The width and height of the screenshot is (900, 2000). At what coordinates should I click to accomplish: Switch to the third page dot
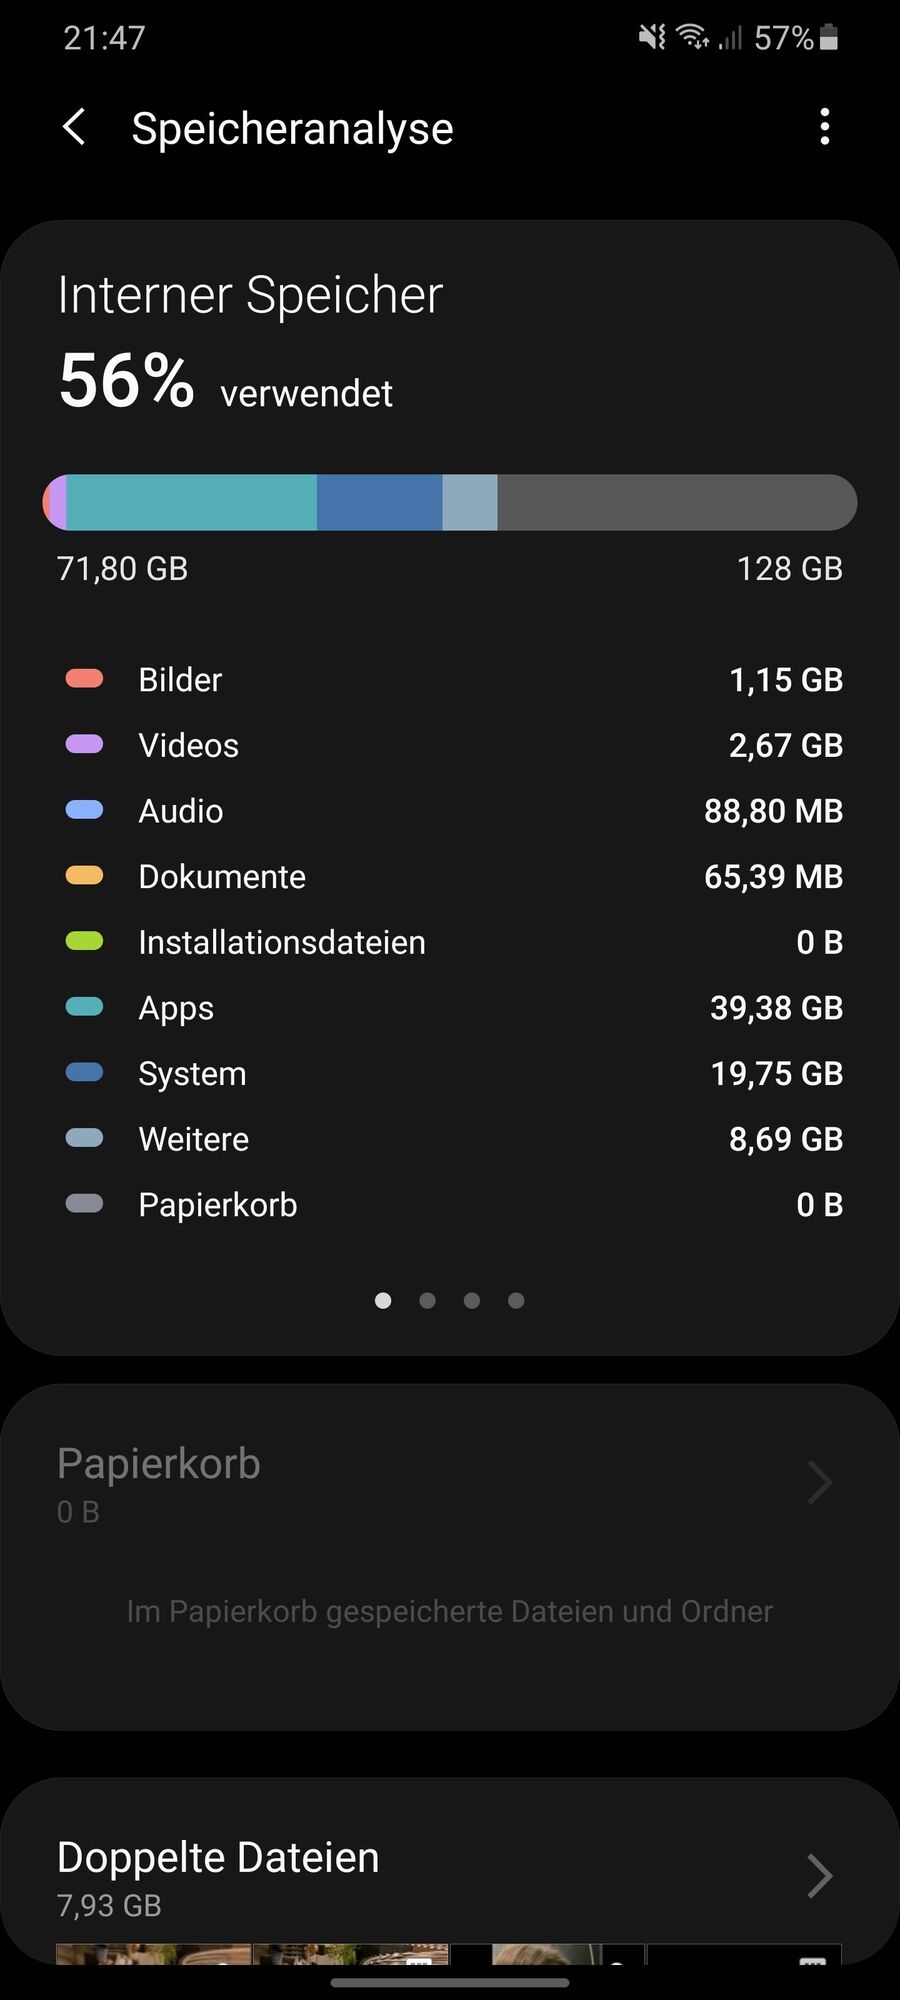(x=472, y=1300)
